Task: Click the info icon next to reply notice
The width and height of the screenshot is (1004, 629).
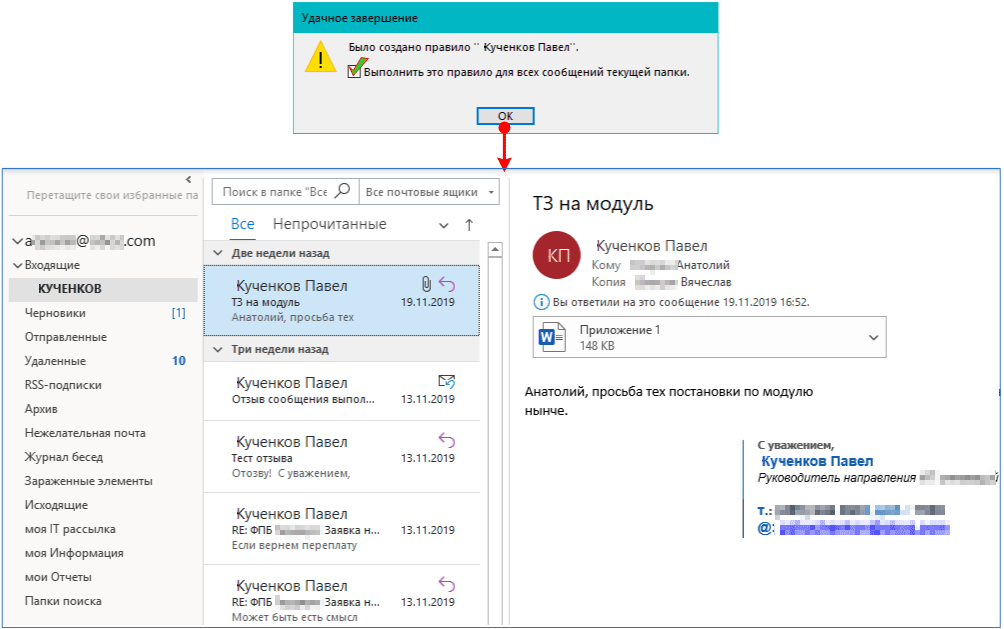Action: coord(541,302)
